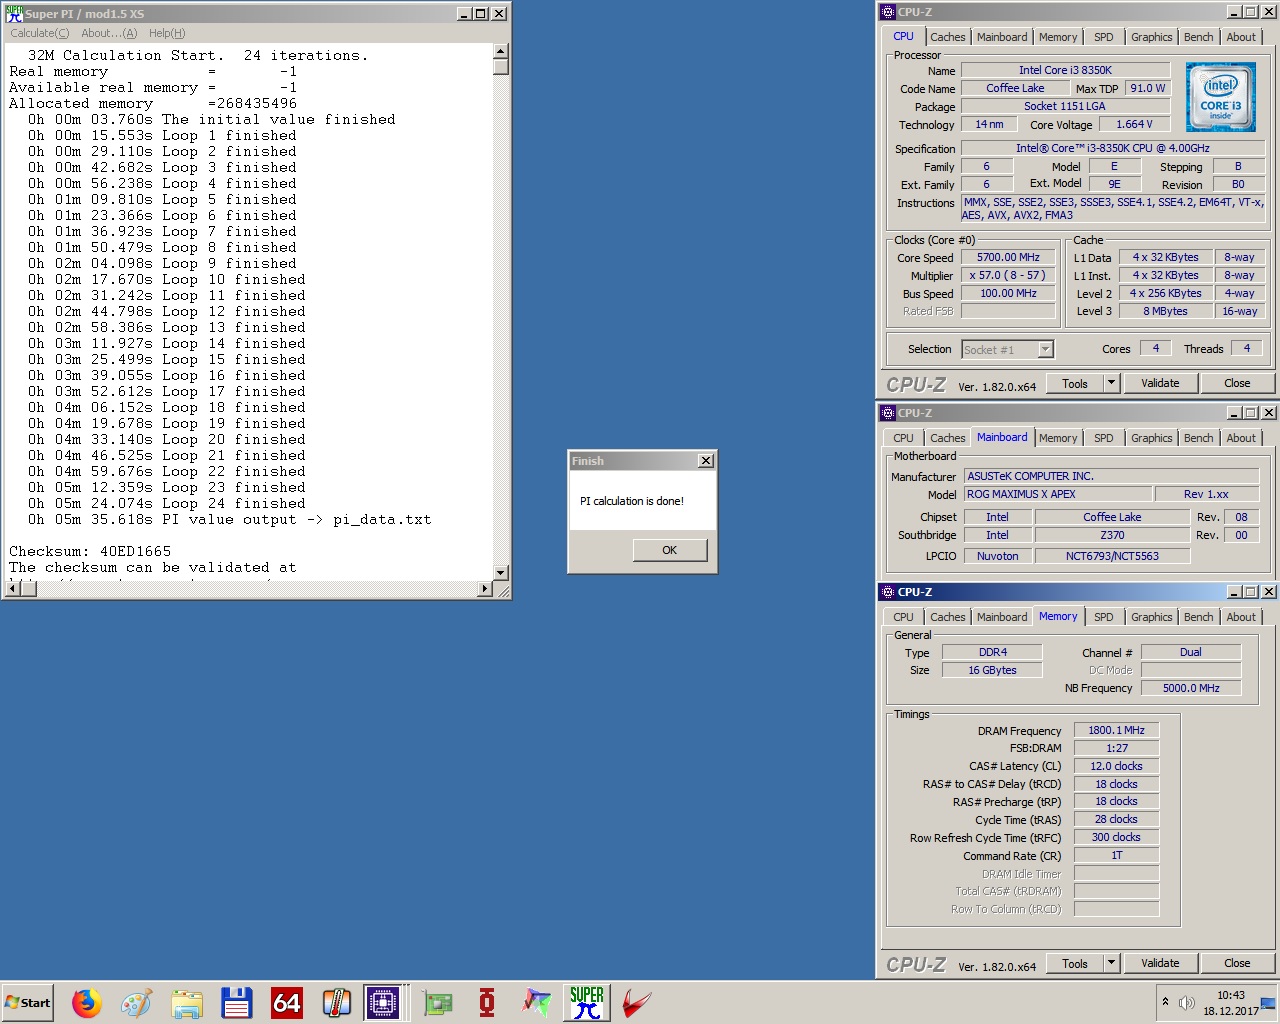
Task: Close the Finish dialog with its X
Action: [x=706, y=461]
